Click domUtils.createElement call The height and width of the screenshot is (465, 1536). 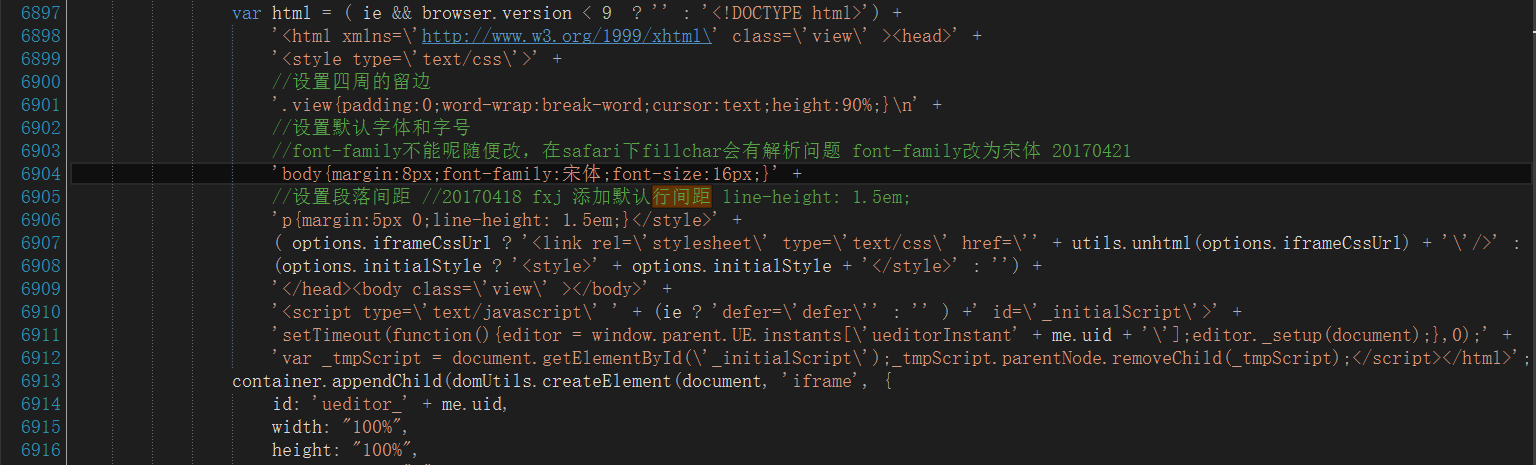[x=546, y=381]
